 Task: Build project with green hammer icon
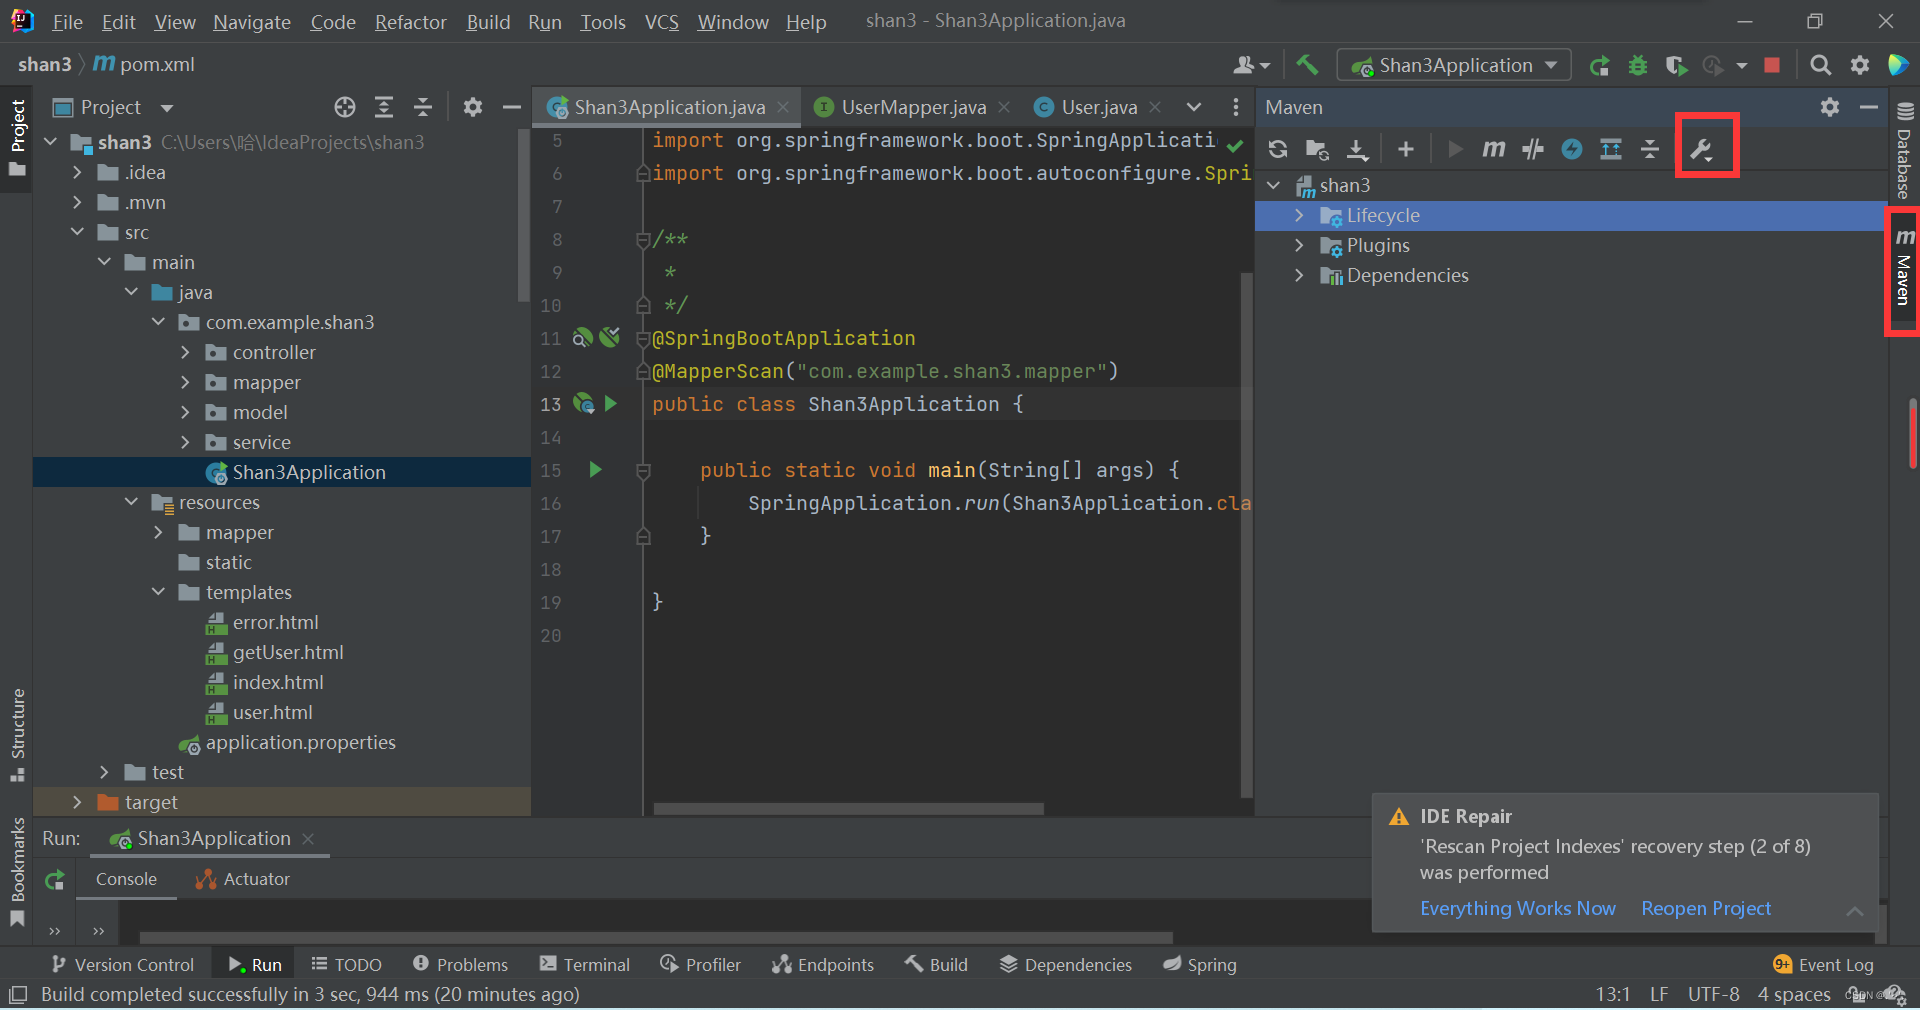click(1306, 65)
